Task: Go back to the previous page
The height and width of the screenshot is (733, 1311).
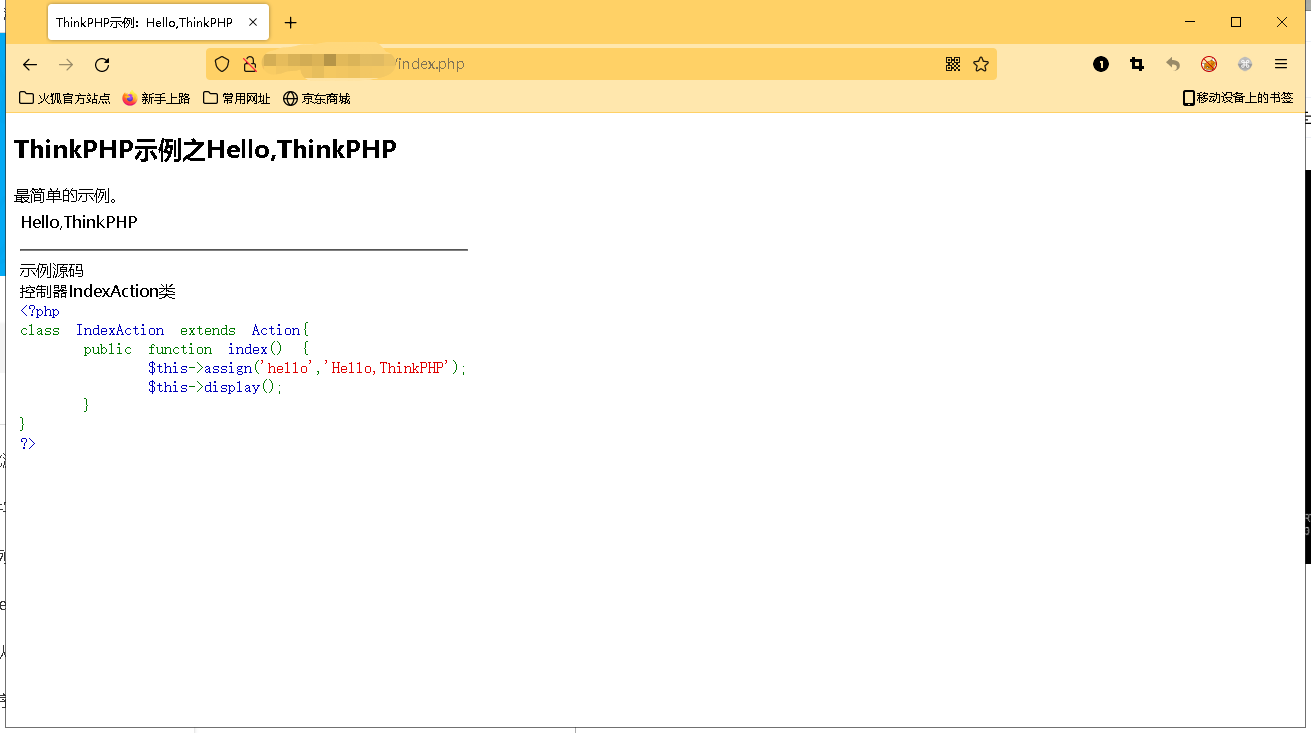Action: point(30,64)
